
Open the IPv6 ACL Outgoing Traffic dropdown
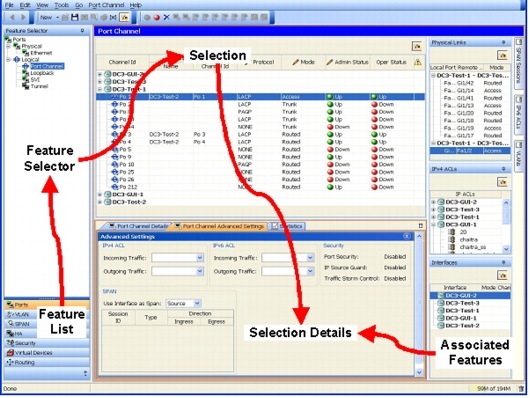[x=310, y=271]
